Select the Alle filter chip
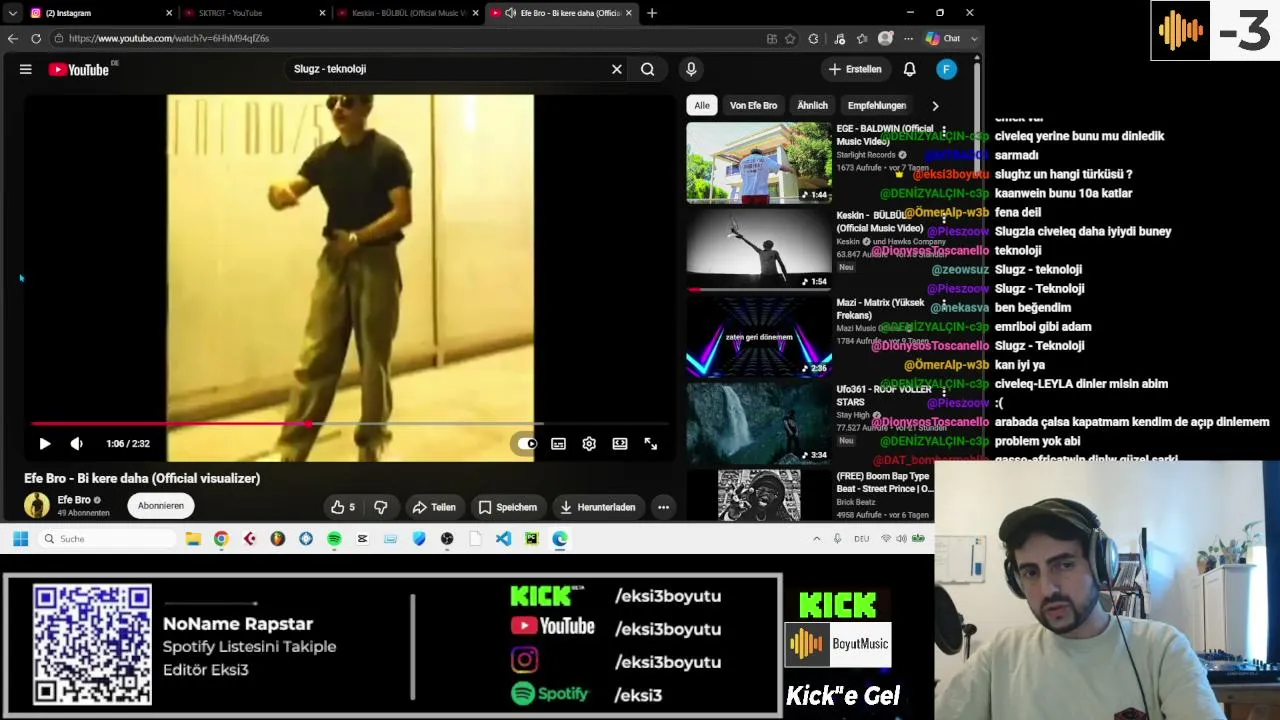Viewport: 1280px width, 720px height. pyautogui.click(x=702, y=105)
